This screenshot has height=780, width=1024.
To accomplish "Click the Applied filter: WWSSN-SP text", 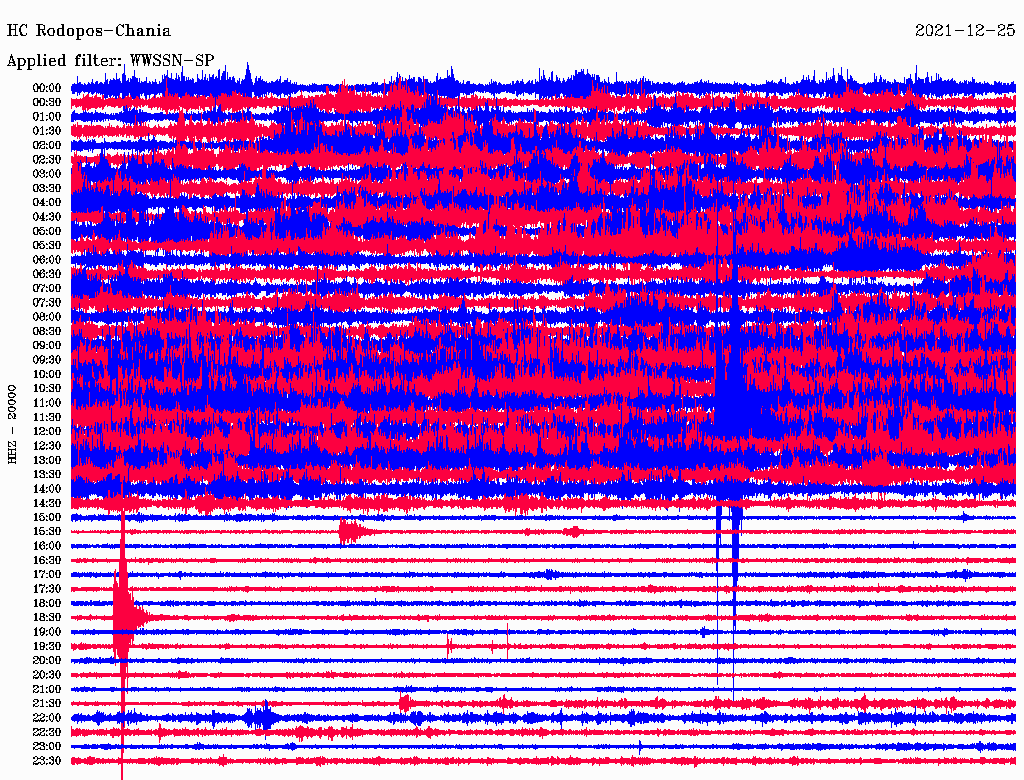I will pyautogui.click(x=110, y=60).
